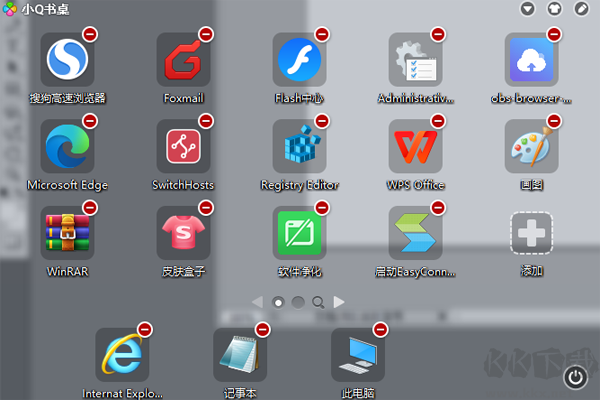Open 记事本 notepad in the dock
The height and width of the screenshot is (400, 600).
click(x=240, y=354)
